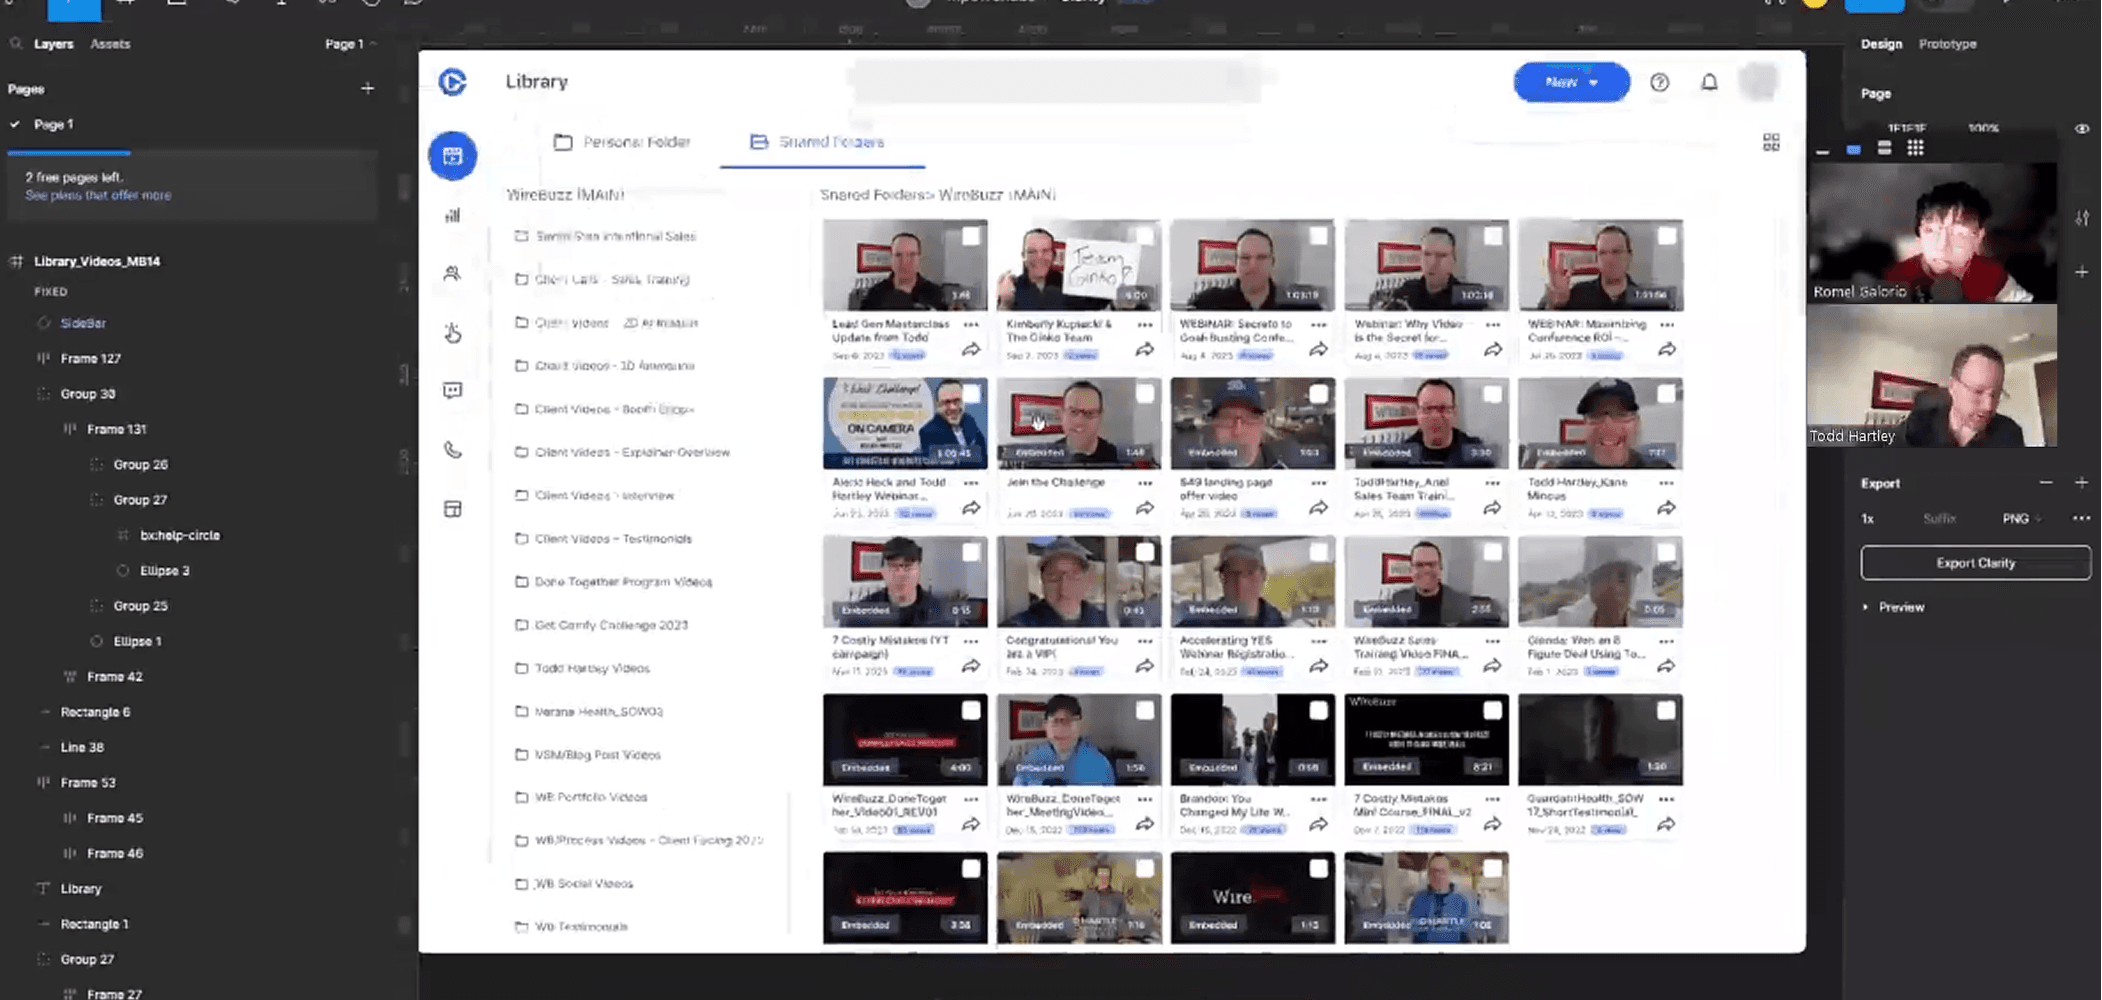Tick the Kimberly Kopacki video checkbox

click(x=1144, y=236)
